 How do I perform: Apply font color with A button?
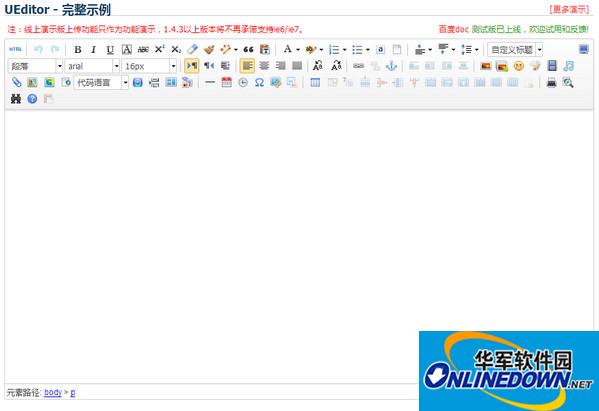tap(287, 49)
